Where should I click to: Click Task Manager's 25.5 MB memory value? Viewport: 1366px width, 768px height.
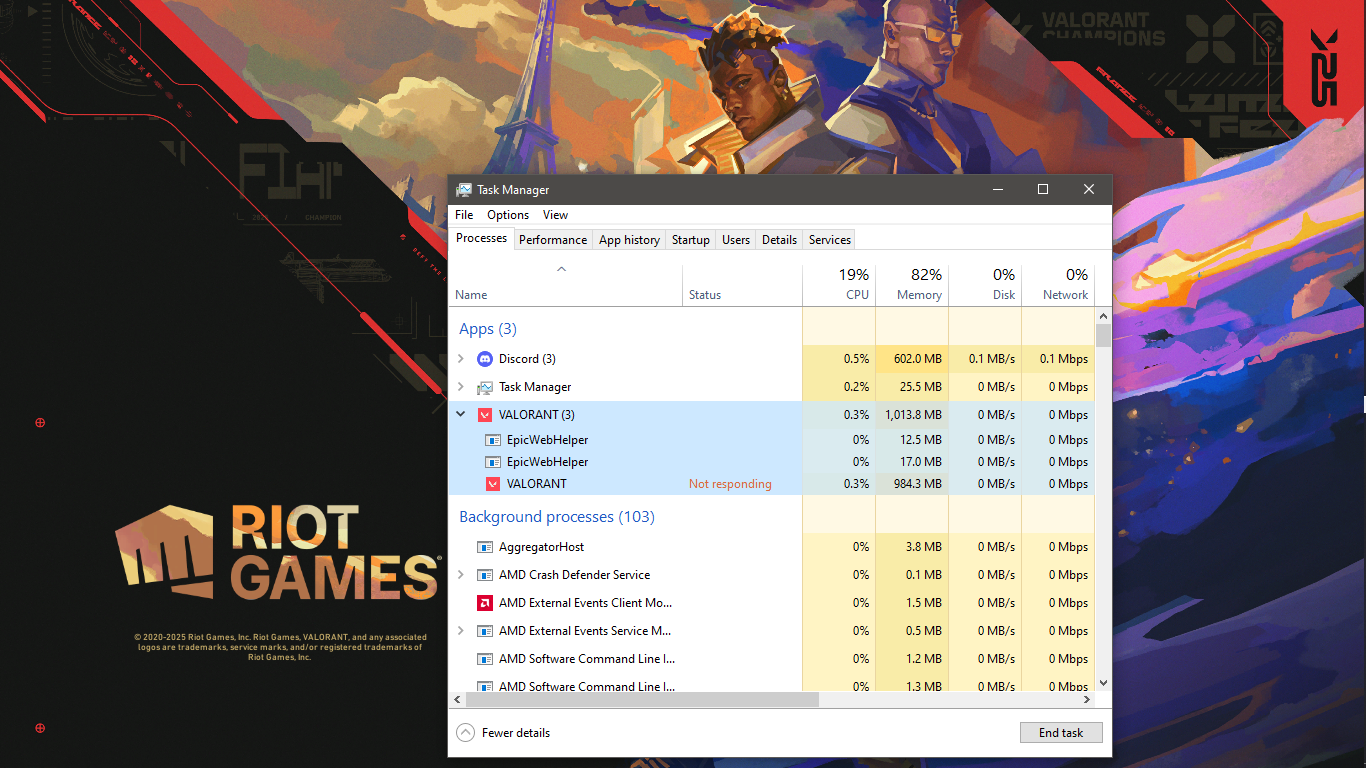pyautogui.click(x=919, y=387)
